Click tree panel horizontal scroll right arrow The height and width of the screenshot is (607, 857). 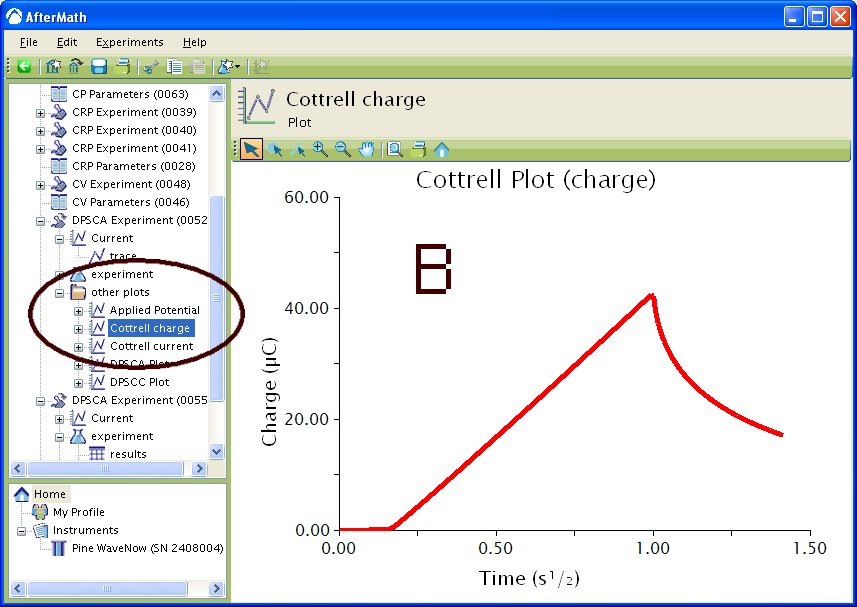199,469
